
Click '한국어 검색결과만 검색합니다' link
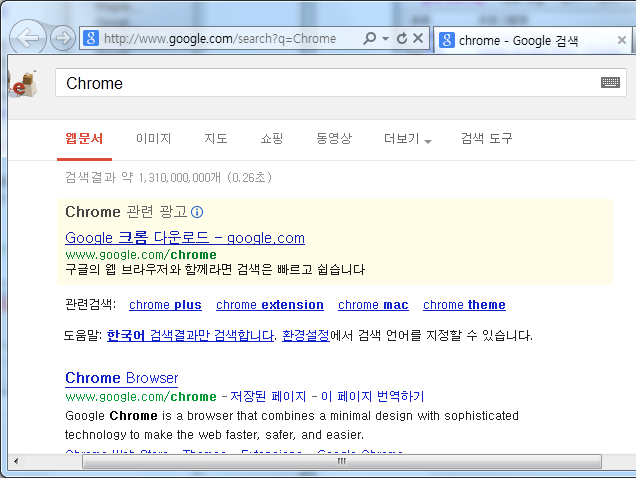click(x=191, y=336)
